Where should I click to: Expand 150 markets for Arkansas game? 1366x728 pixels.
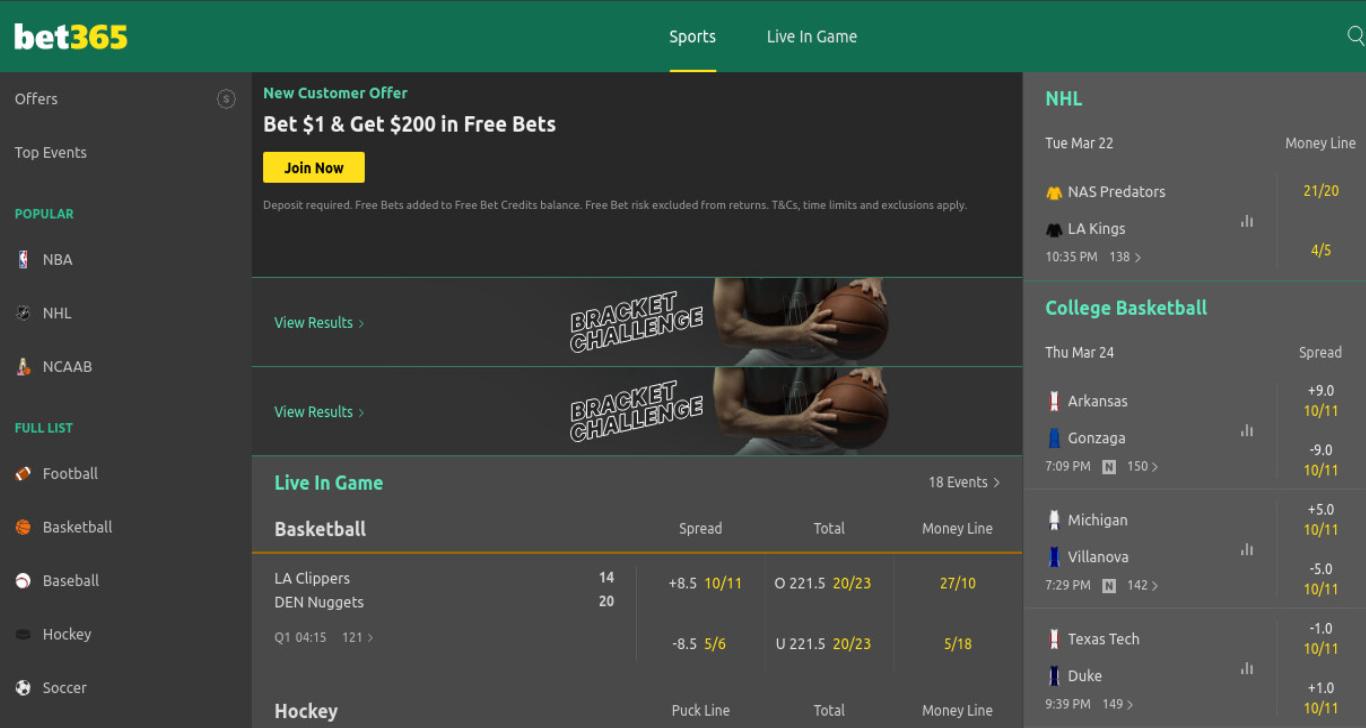[1142, 466]
